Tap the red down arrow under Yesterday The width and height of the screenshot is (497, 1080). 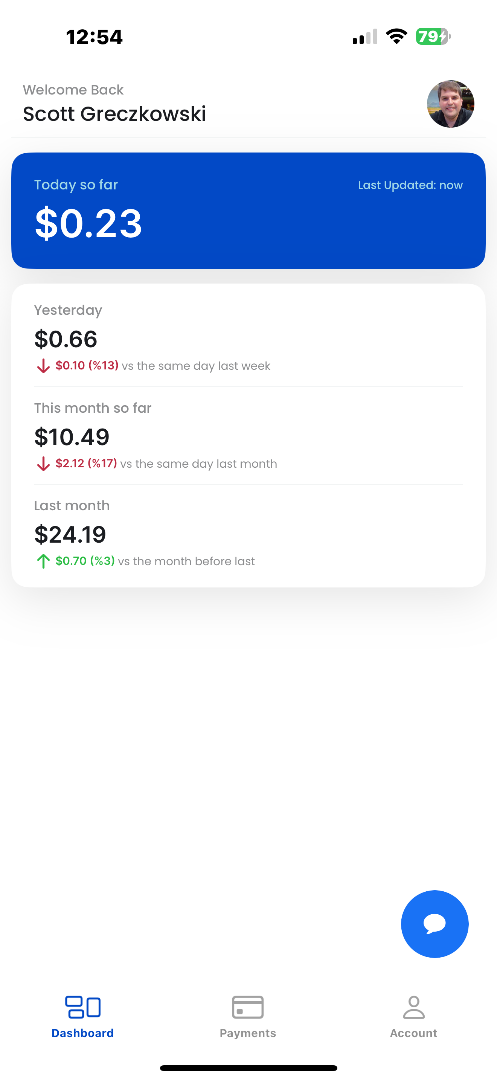[43, 366]
